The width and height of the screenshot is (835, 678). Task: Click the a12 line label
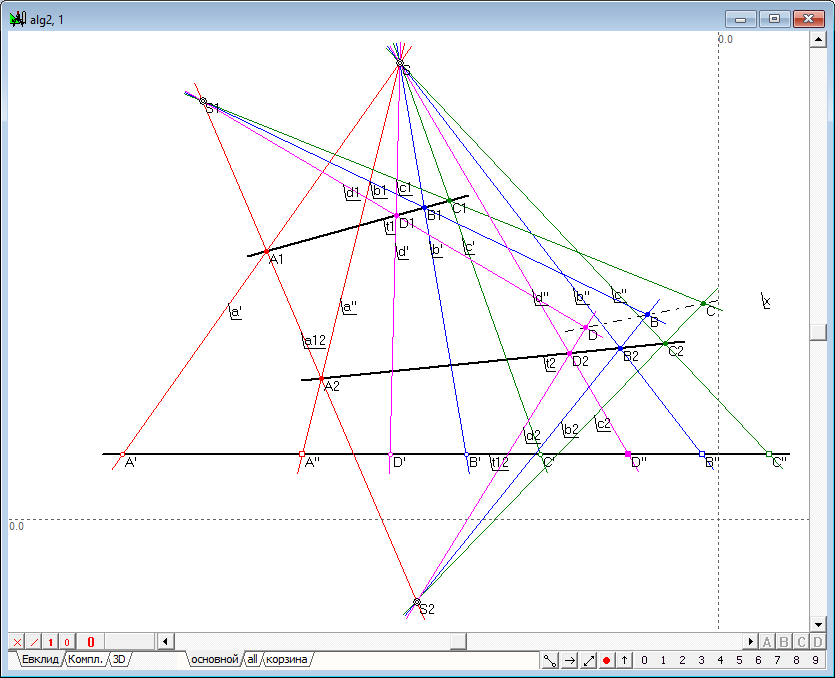click(x=314, y=340)
